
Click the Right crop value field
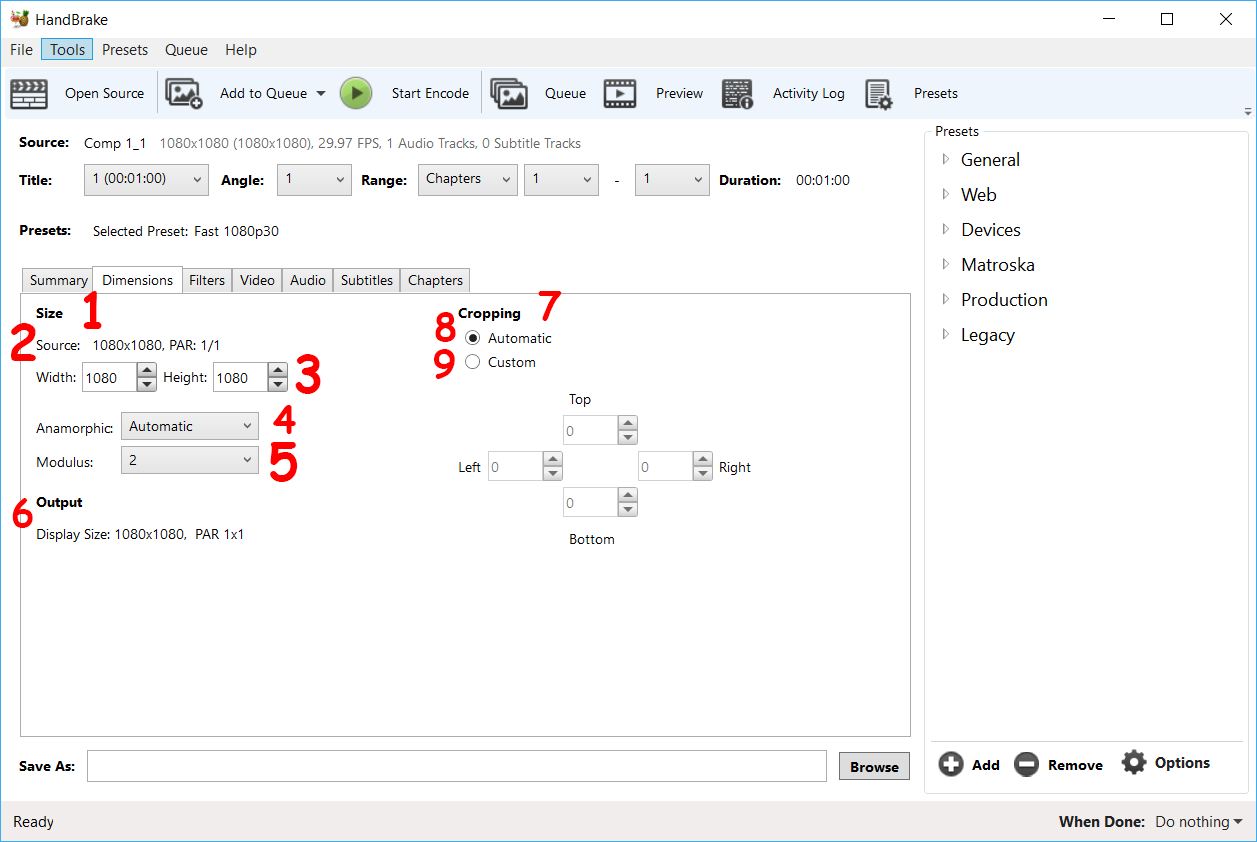(665, 466)
